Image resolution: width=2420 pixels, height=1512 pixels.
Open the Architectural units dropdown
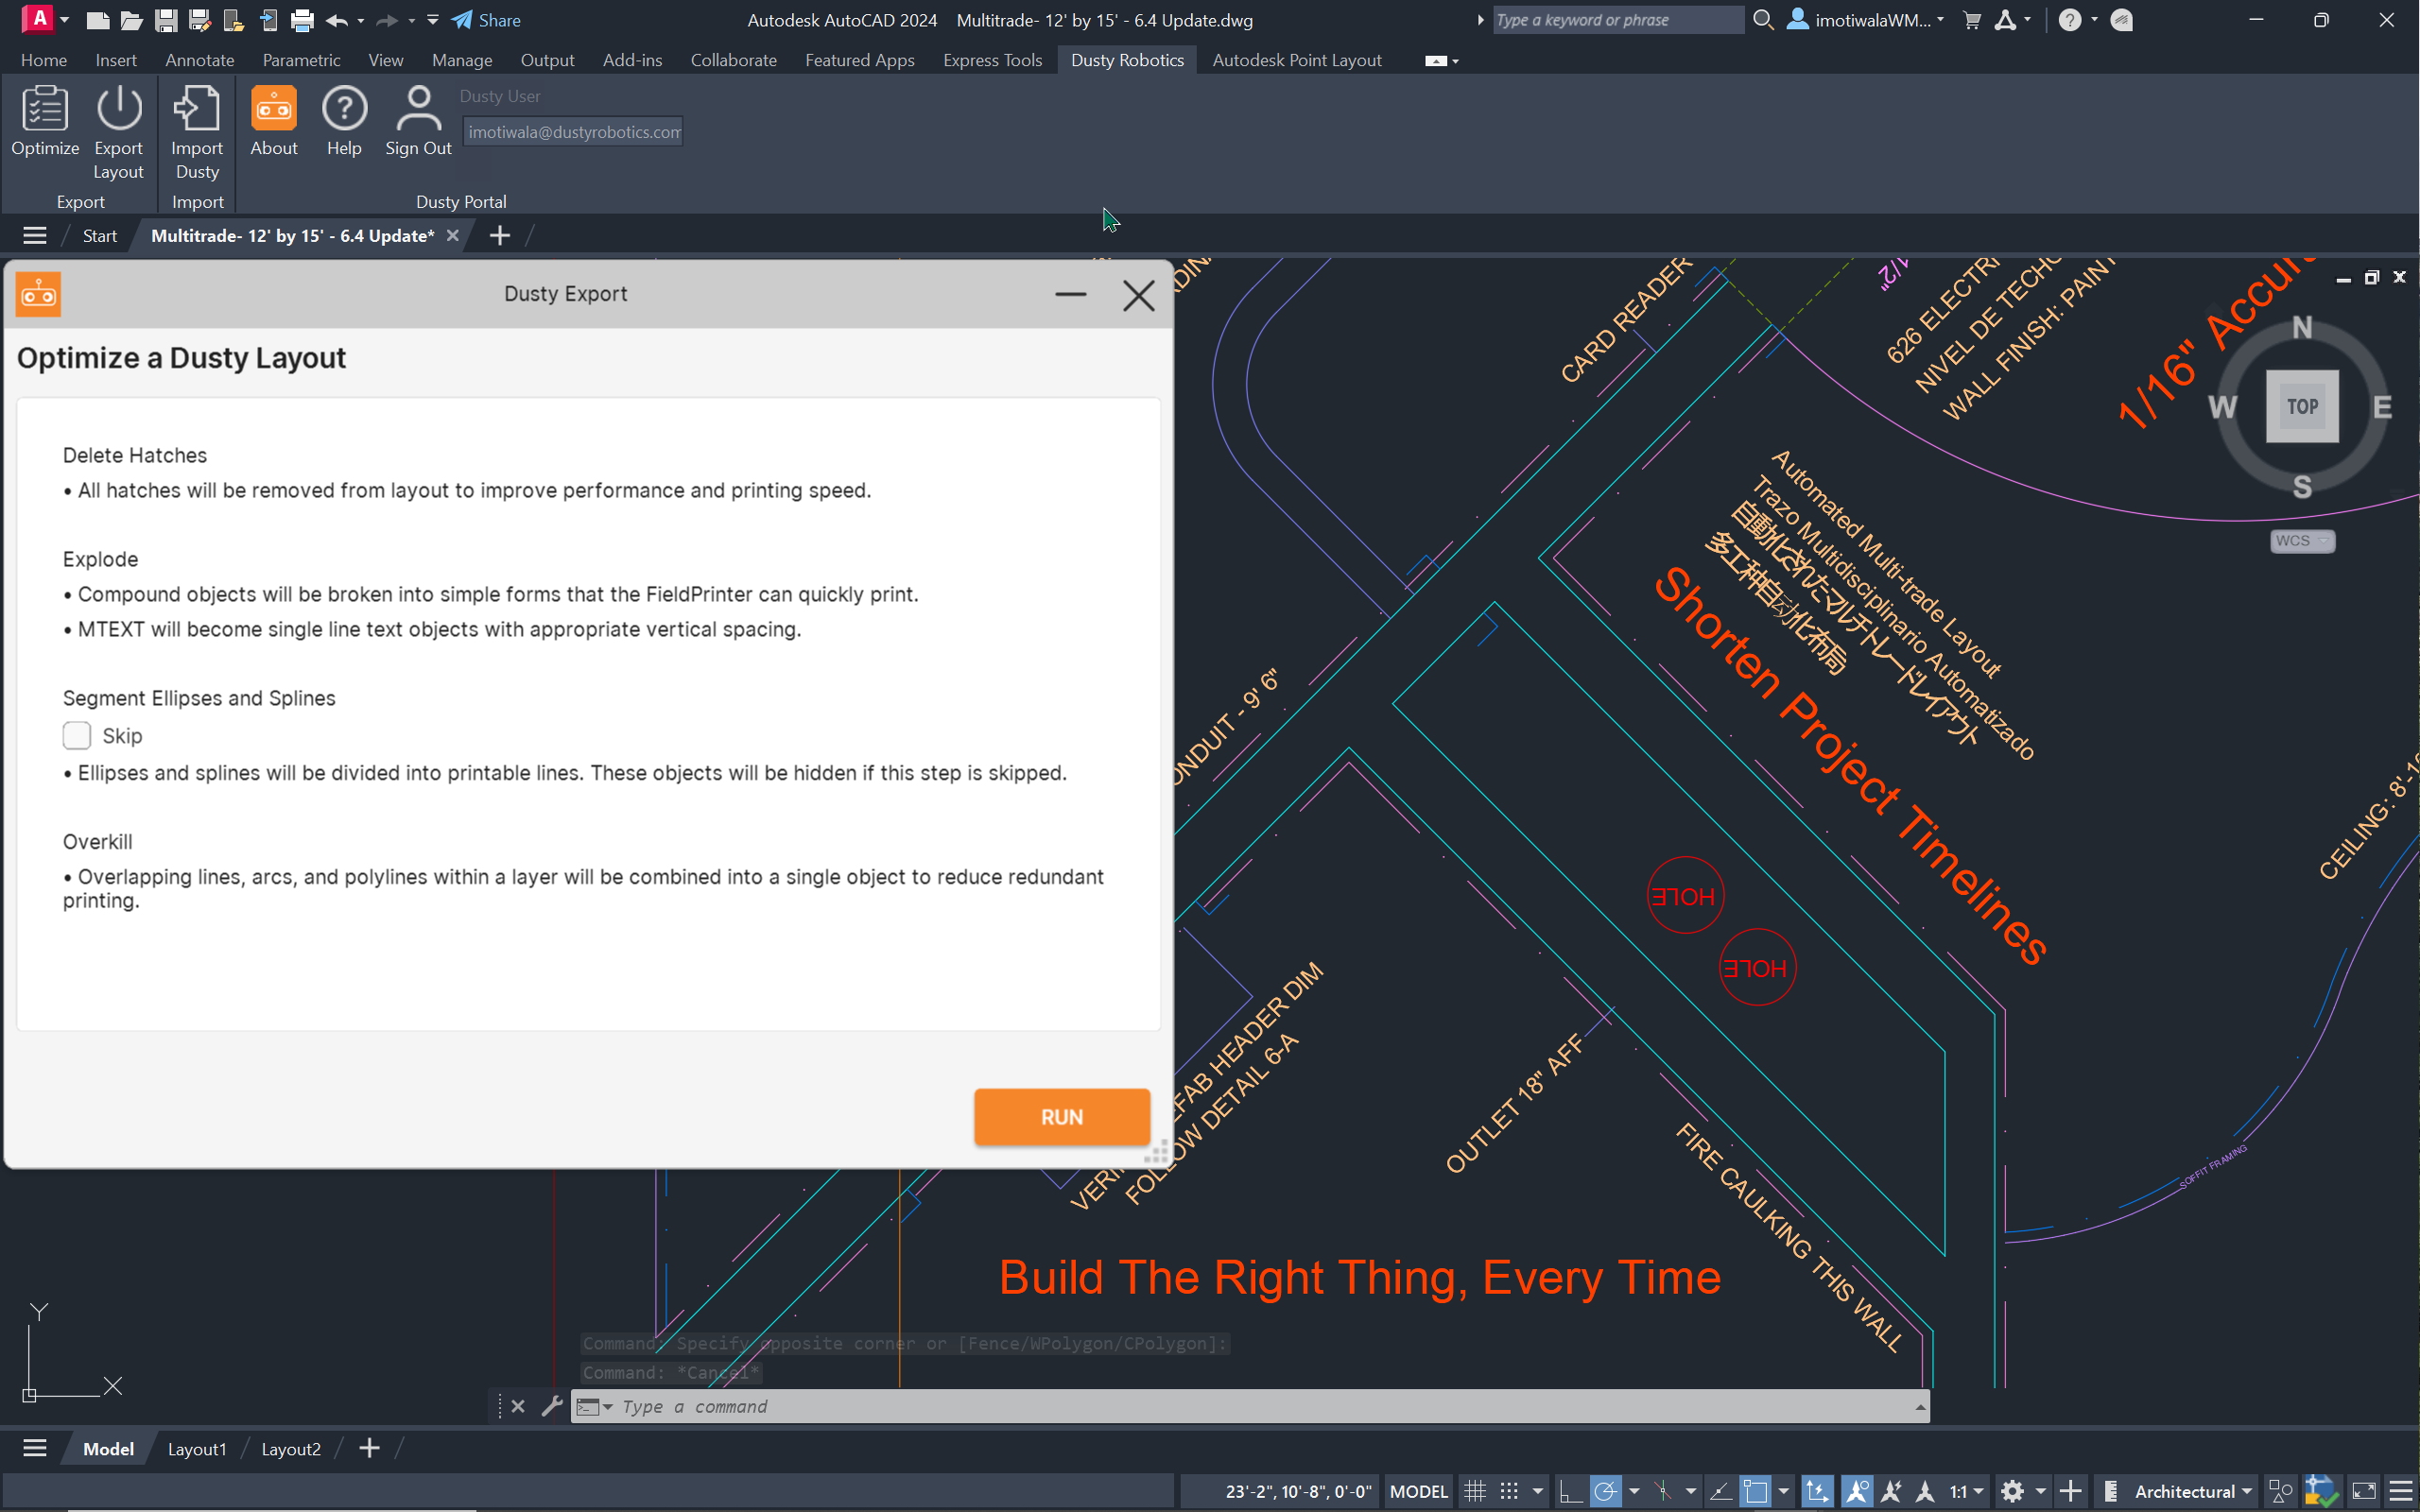point(2192,1491)
